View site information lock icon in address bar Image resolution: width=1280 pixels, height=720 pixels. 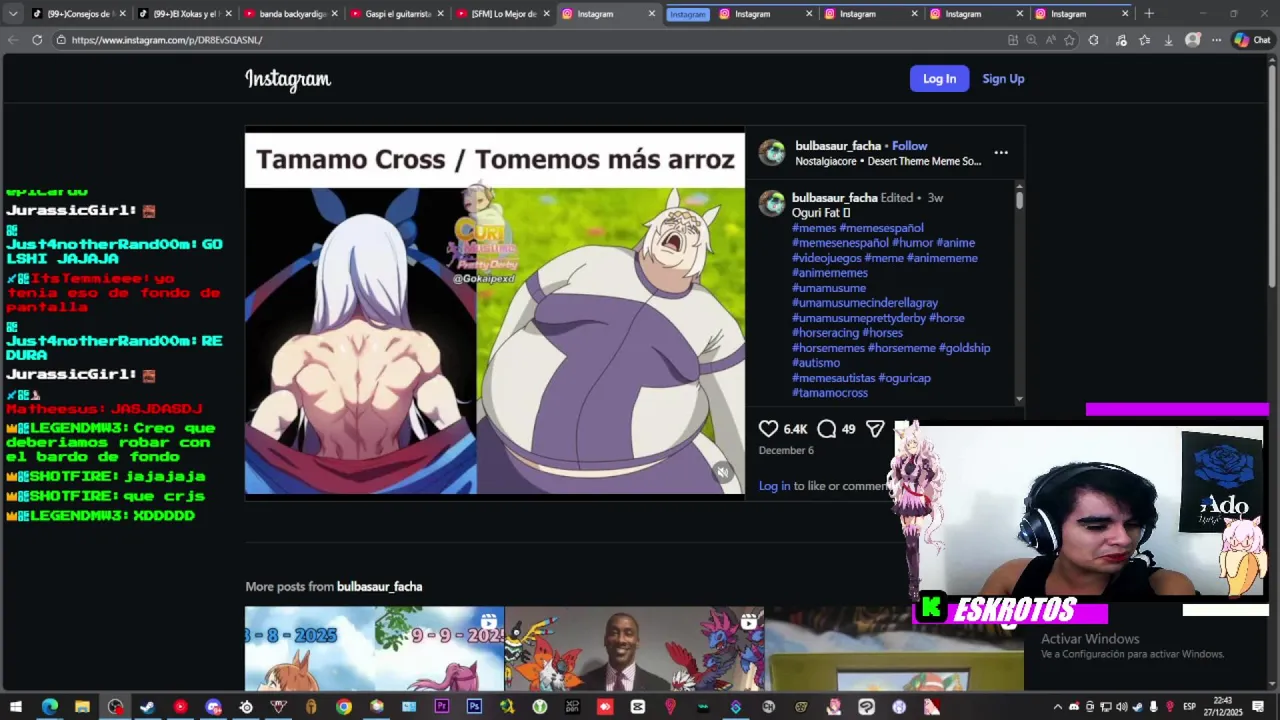pyautogui.click(x=61, y=40)
